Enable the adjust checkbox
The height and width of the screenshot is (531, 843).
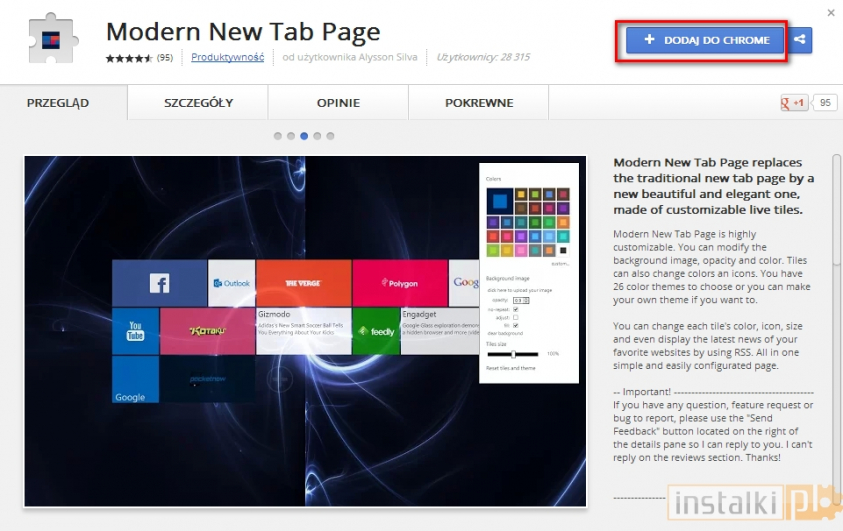[516, 317]
